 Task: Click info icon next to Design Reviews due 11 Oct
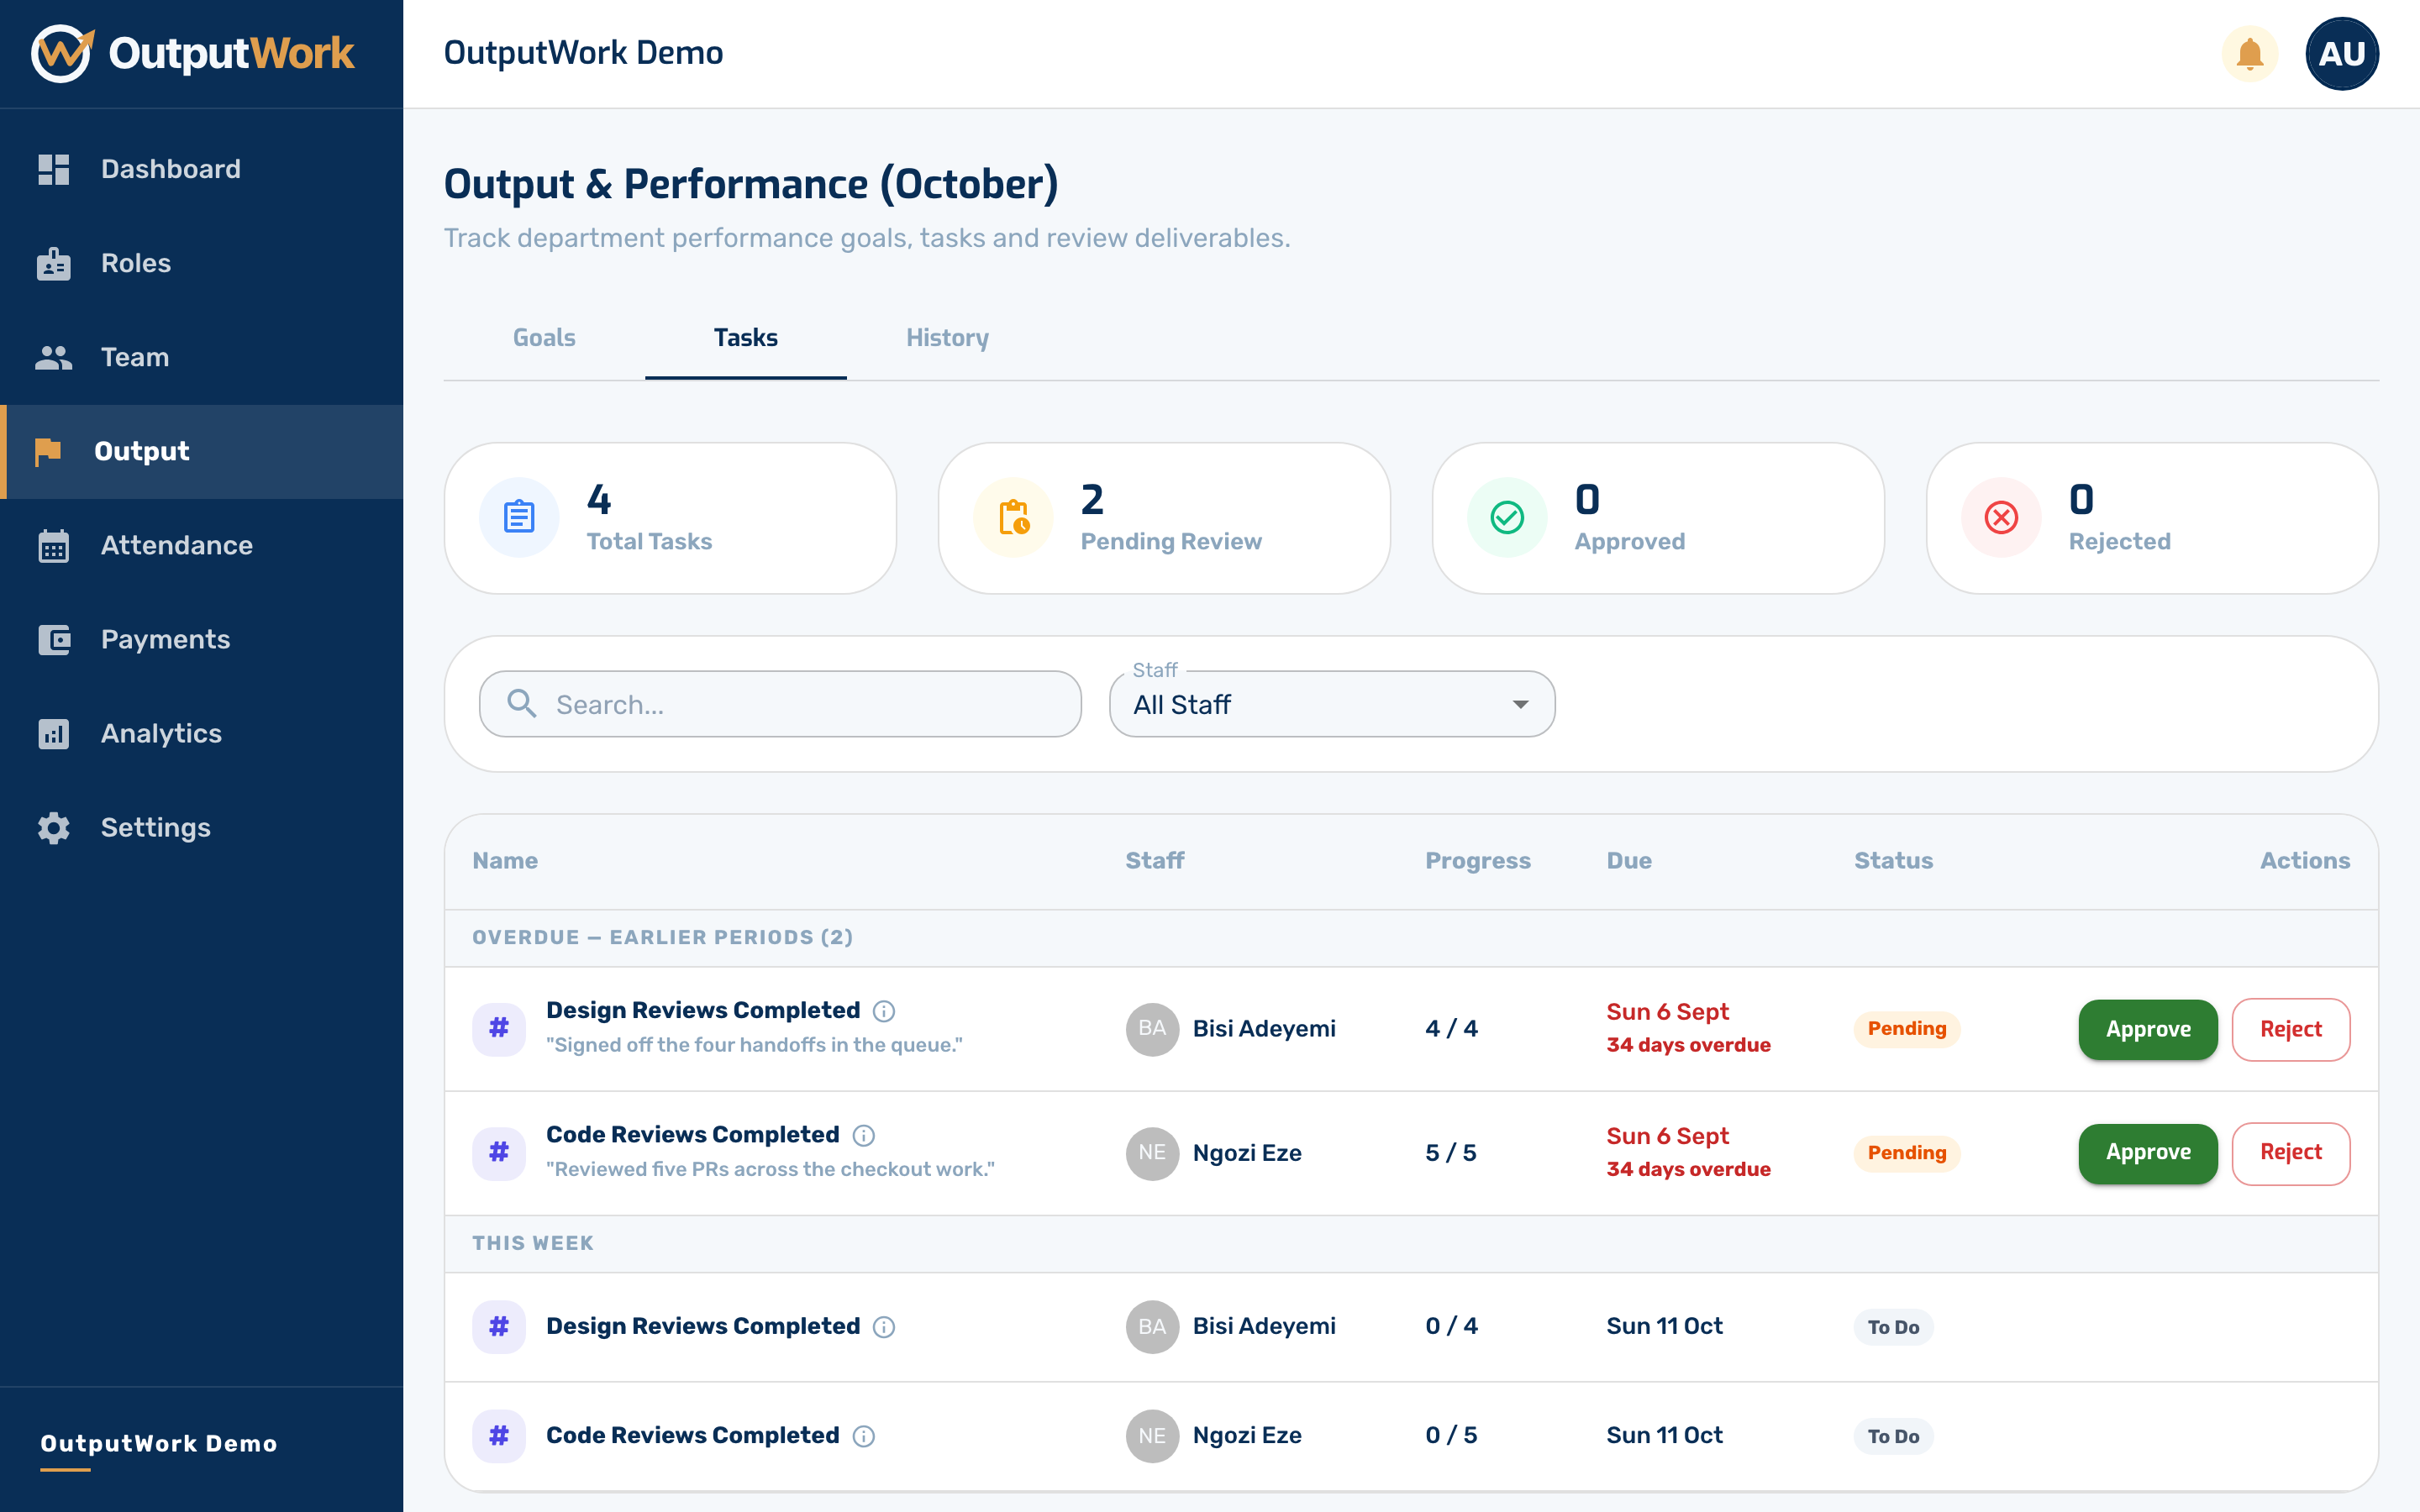pos(884,1327)
